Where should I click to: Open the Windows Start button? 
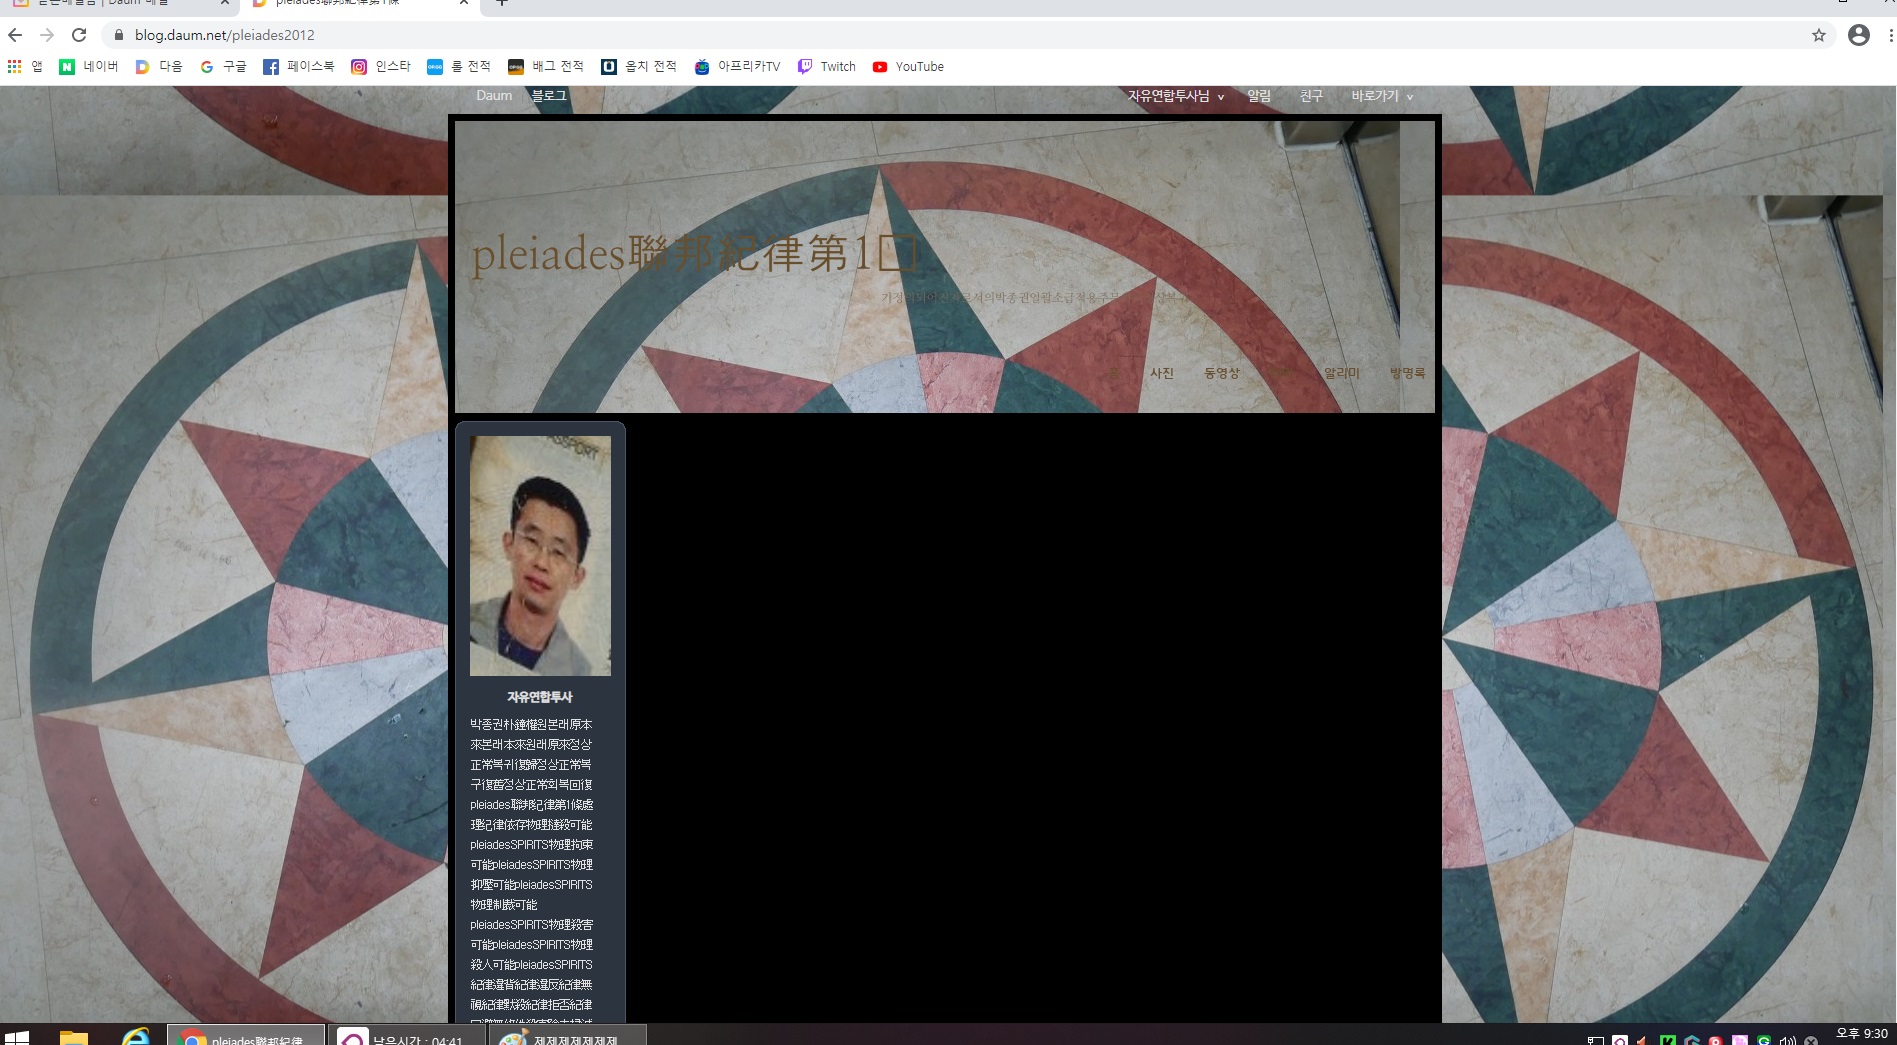point(17,1037)
